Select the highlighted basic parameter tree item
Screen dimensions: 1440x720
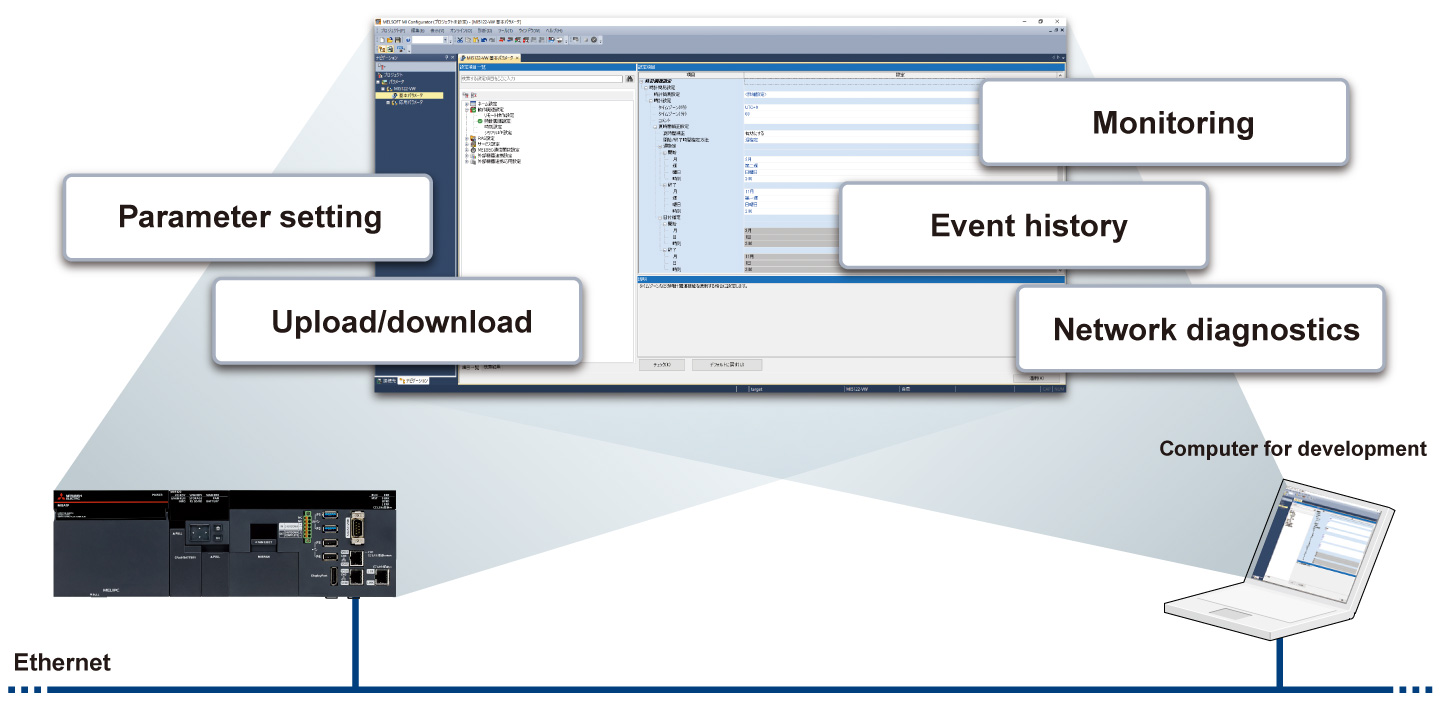(x=409, y=95)
